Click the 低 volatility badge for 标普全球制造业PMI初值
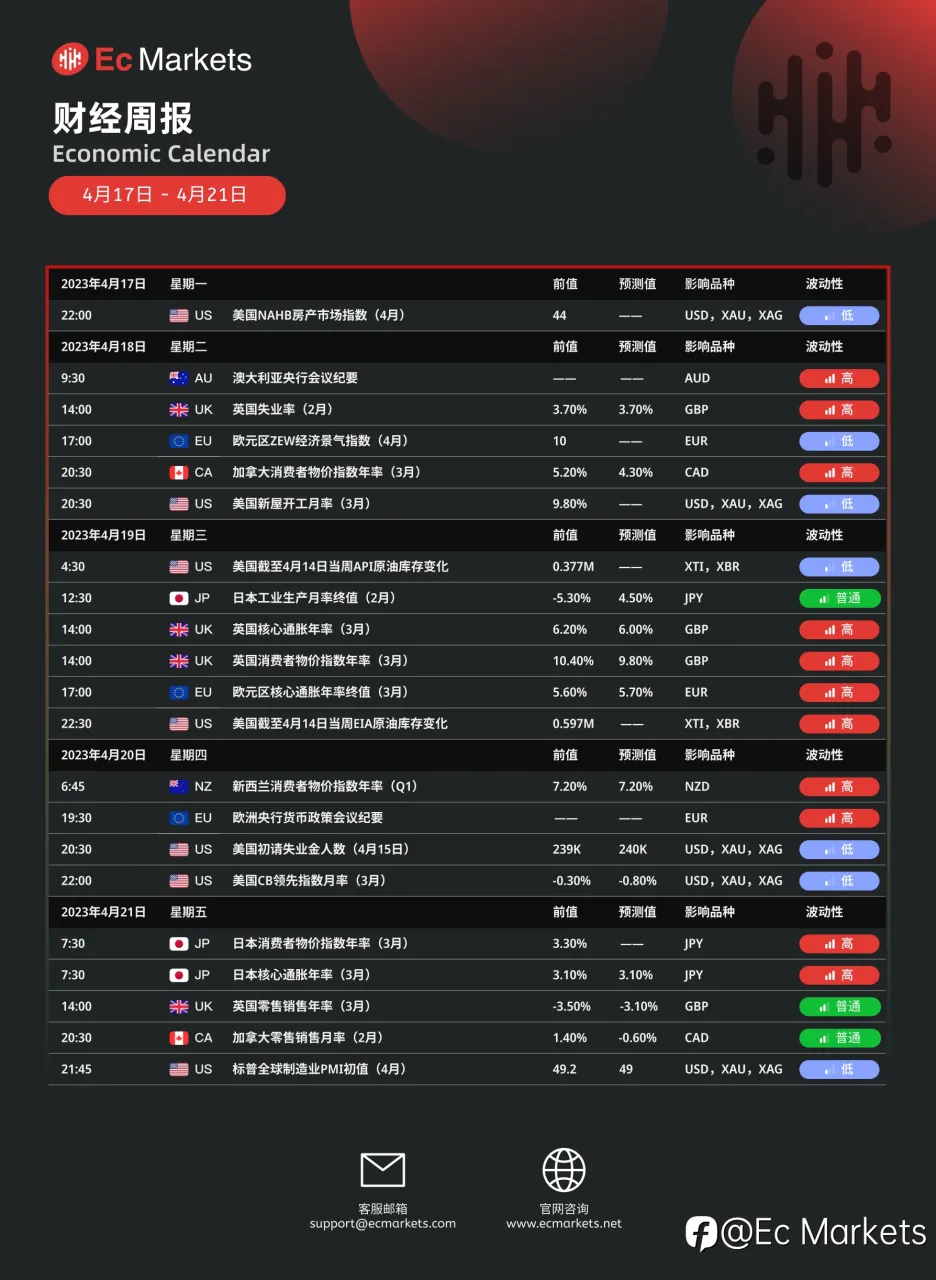The width and height of the screenshot is (936, 1280). tap(839, 1069)
